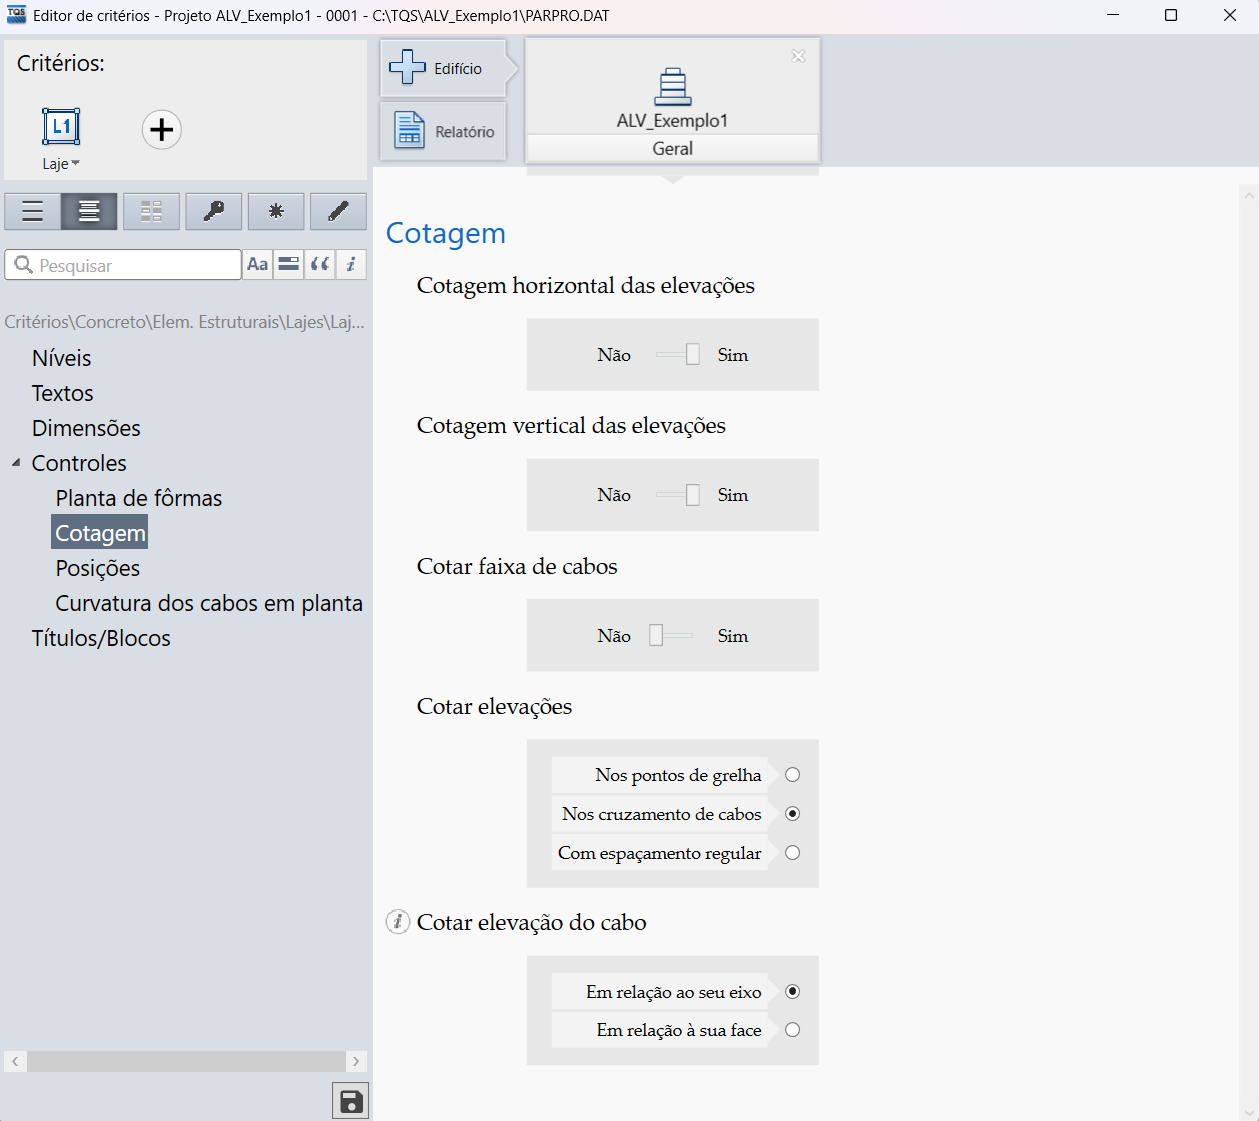The width and height of the screenshot is (1259, 1121).
Task: Select Dimensões in the tree
Action: [86, 428]
